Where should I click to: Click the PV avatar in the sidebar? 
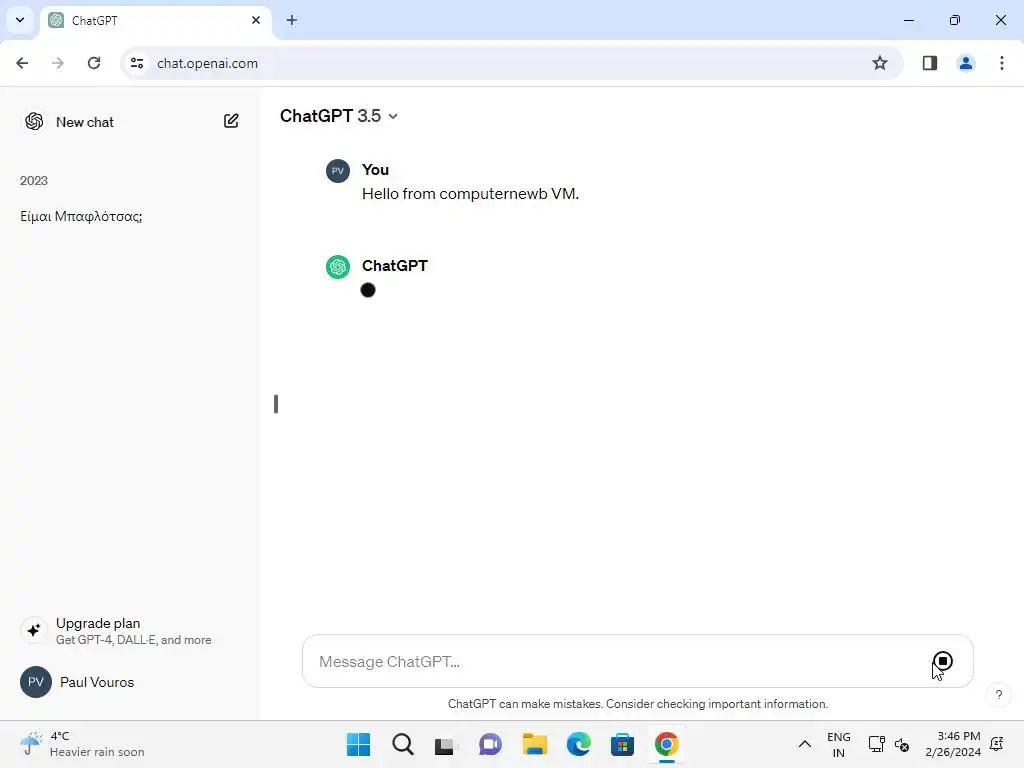tap(36, 682)
